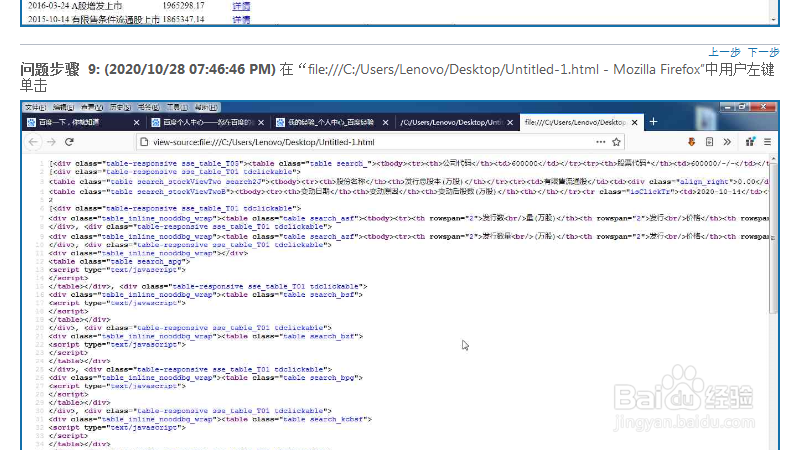Open the 文件 menu in Firefox
Image resolution: width=800 pixels, height=450 pixels.
[35, 107]
